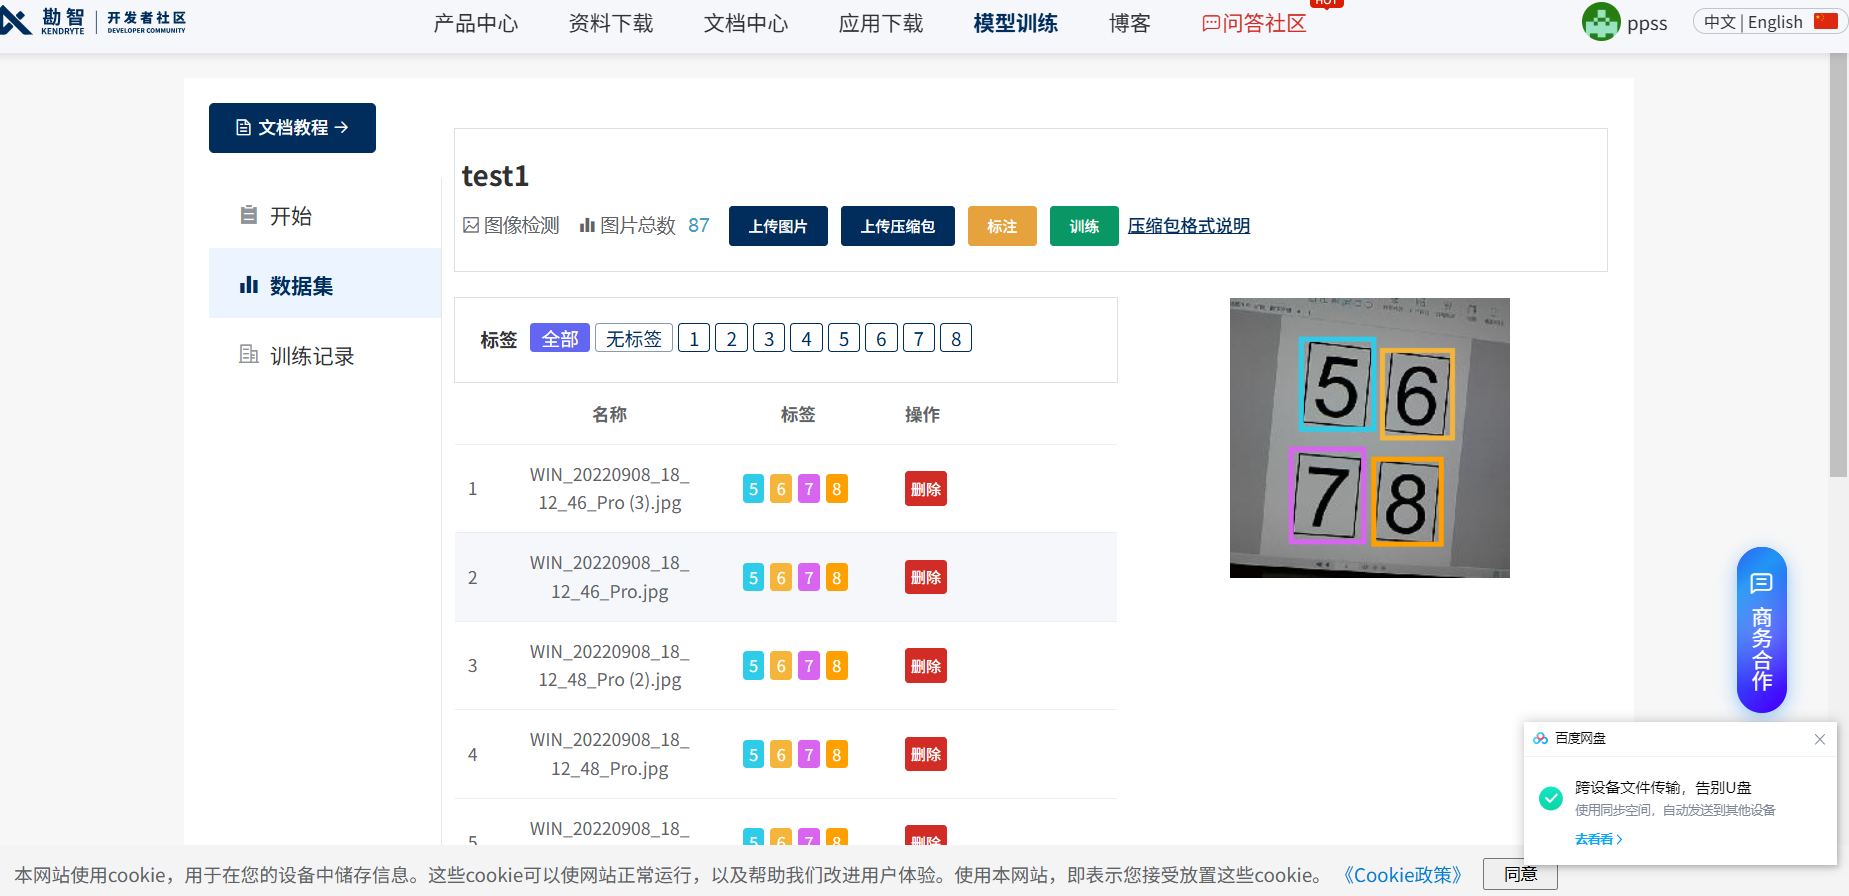Open 应用下载 menu
The height and width of the screenshot is (896, 1849).
(x=881, y=23)
